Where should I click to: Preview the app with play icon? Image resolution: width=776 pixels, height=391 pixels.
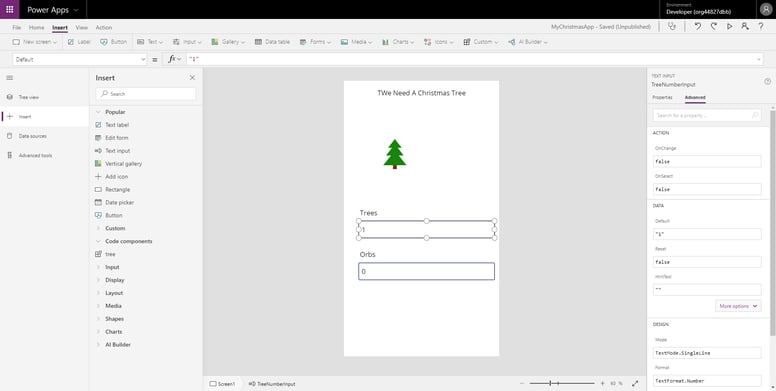(x=729, y=27)
